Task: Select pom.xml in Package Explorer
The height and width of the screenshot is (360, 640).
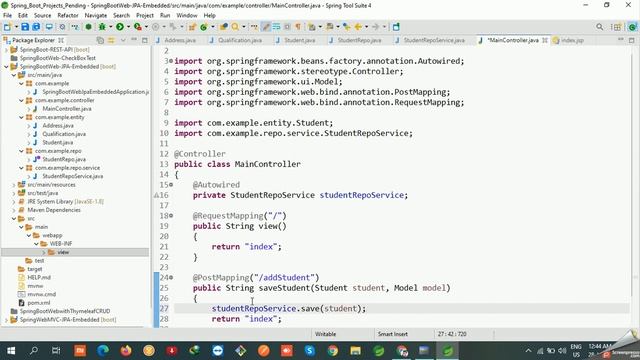Action: click(39, 303)
